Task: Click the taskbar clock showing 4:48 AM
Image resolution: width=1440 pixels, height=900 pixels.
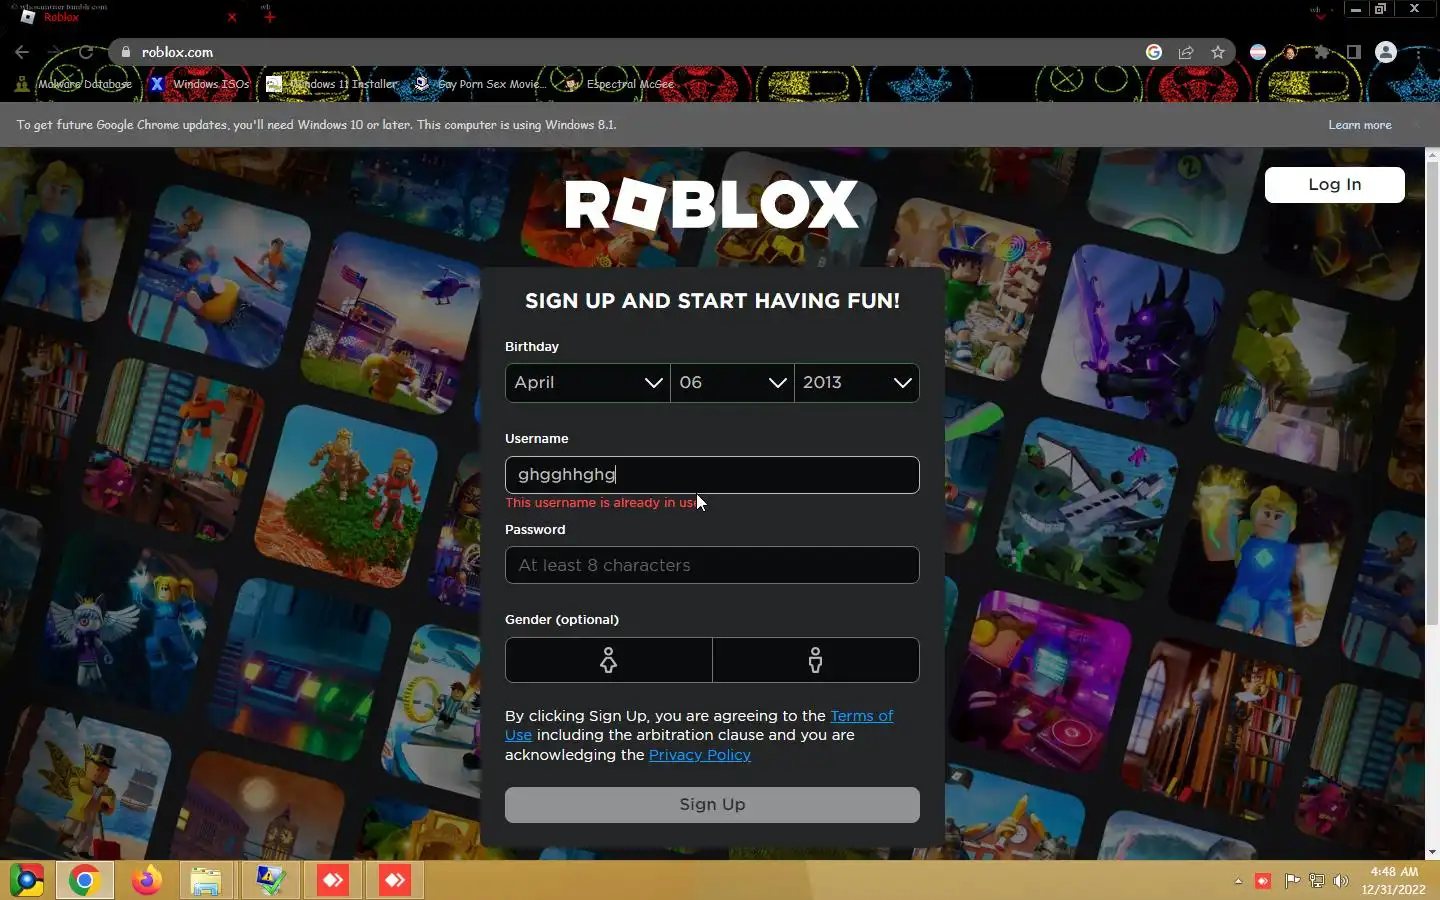Action: [1393, 881]
